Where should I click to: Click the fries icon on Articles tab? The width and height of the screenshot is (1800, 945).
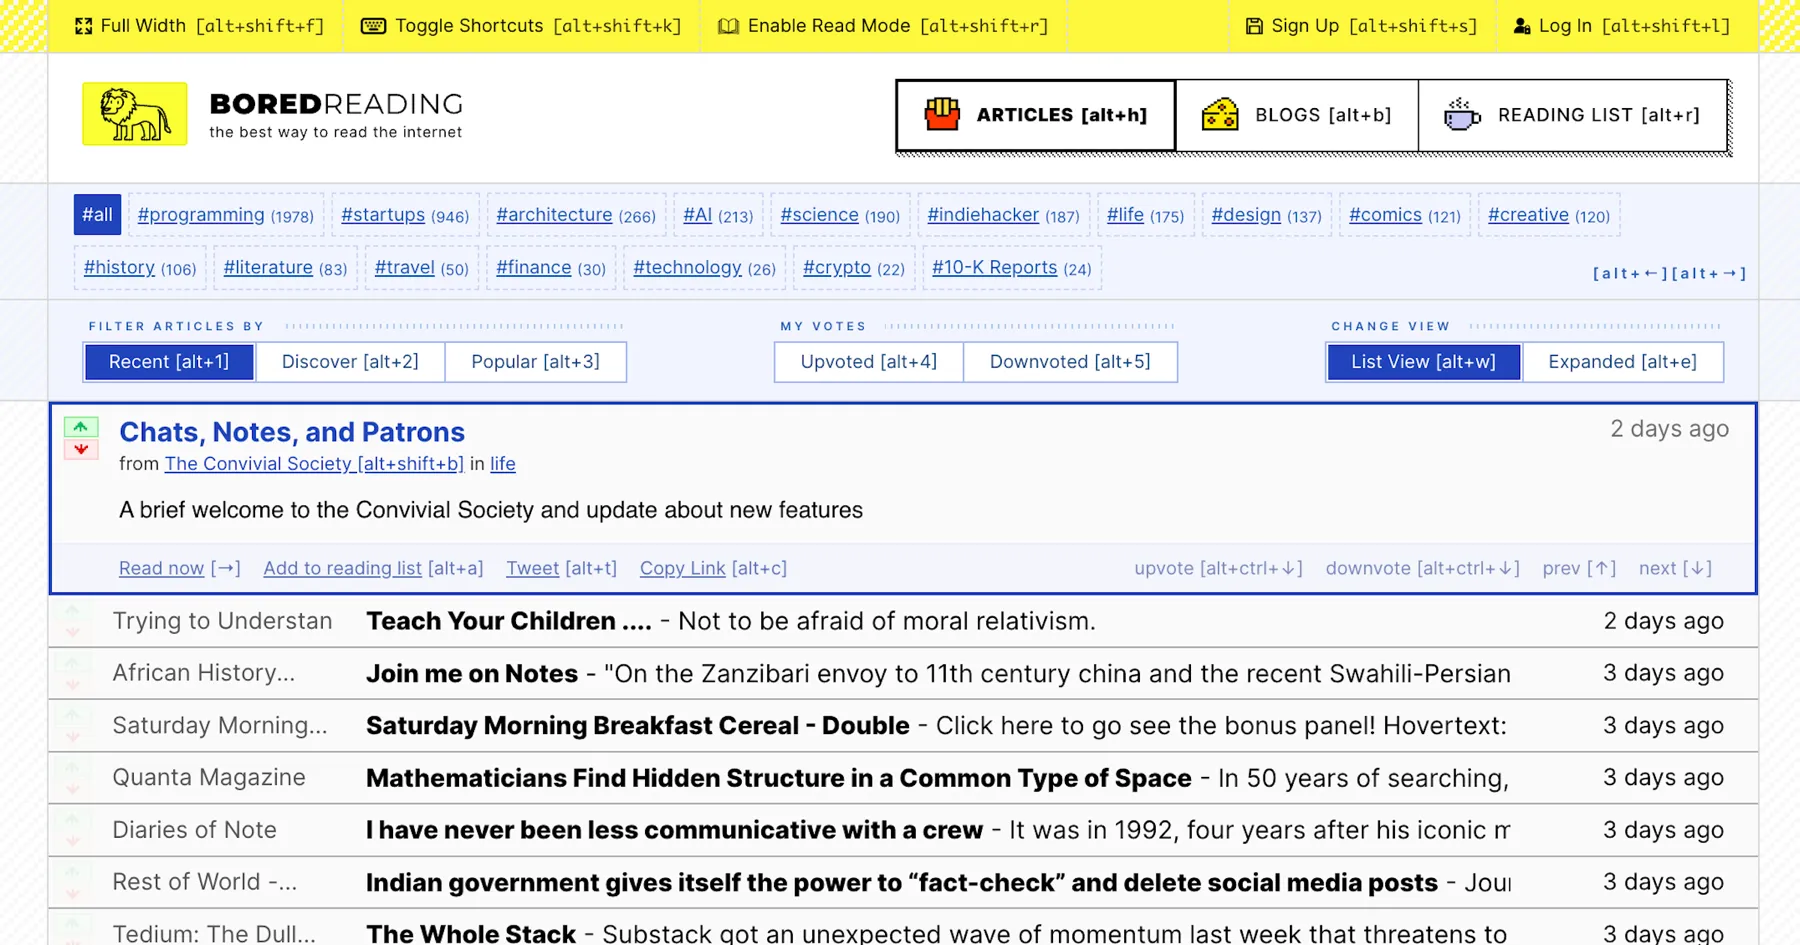tap(942, 115)
